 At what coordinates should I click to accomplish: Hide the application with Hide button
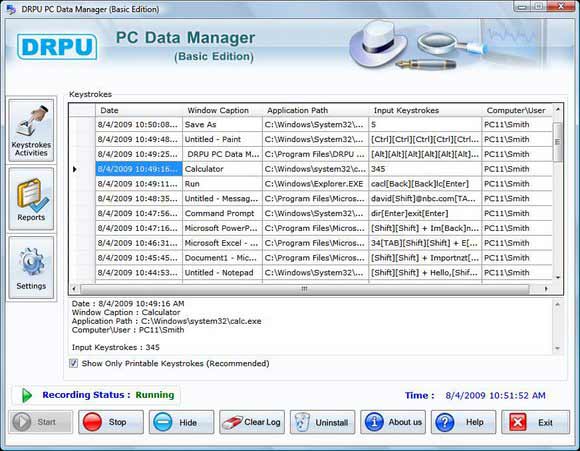181,422
